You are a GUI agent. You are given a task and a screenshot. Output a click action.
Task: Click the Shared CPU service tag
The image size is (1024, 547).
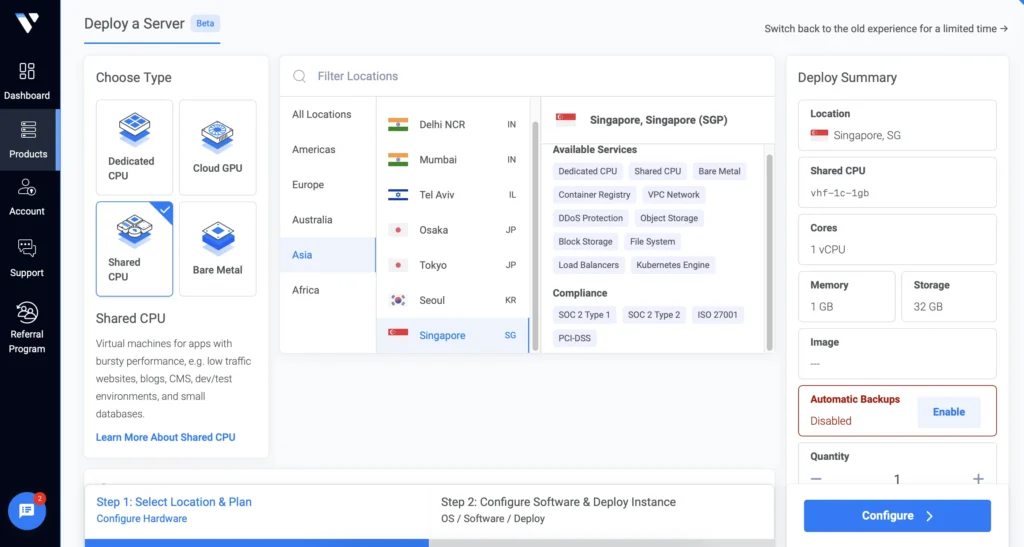coord(658,171)
